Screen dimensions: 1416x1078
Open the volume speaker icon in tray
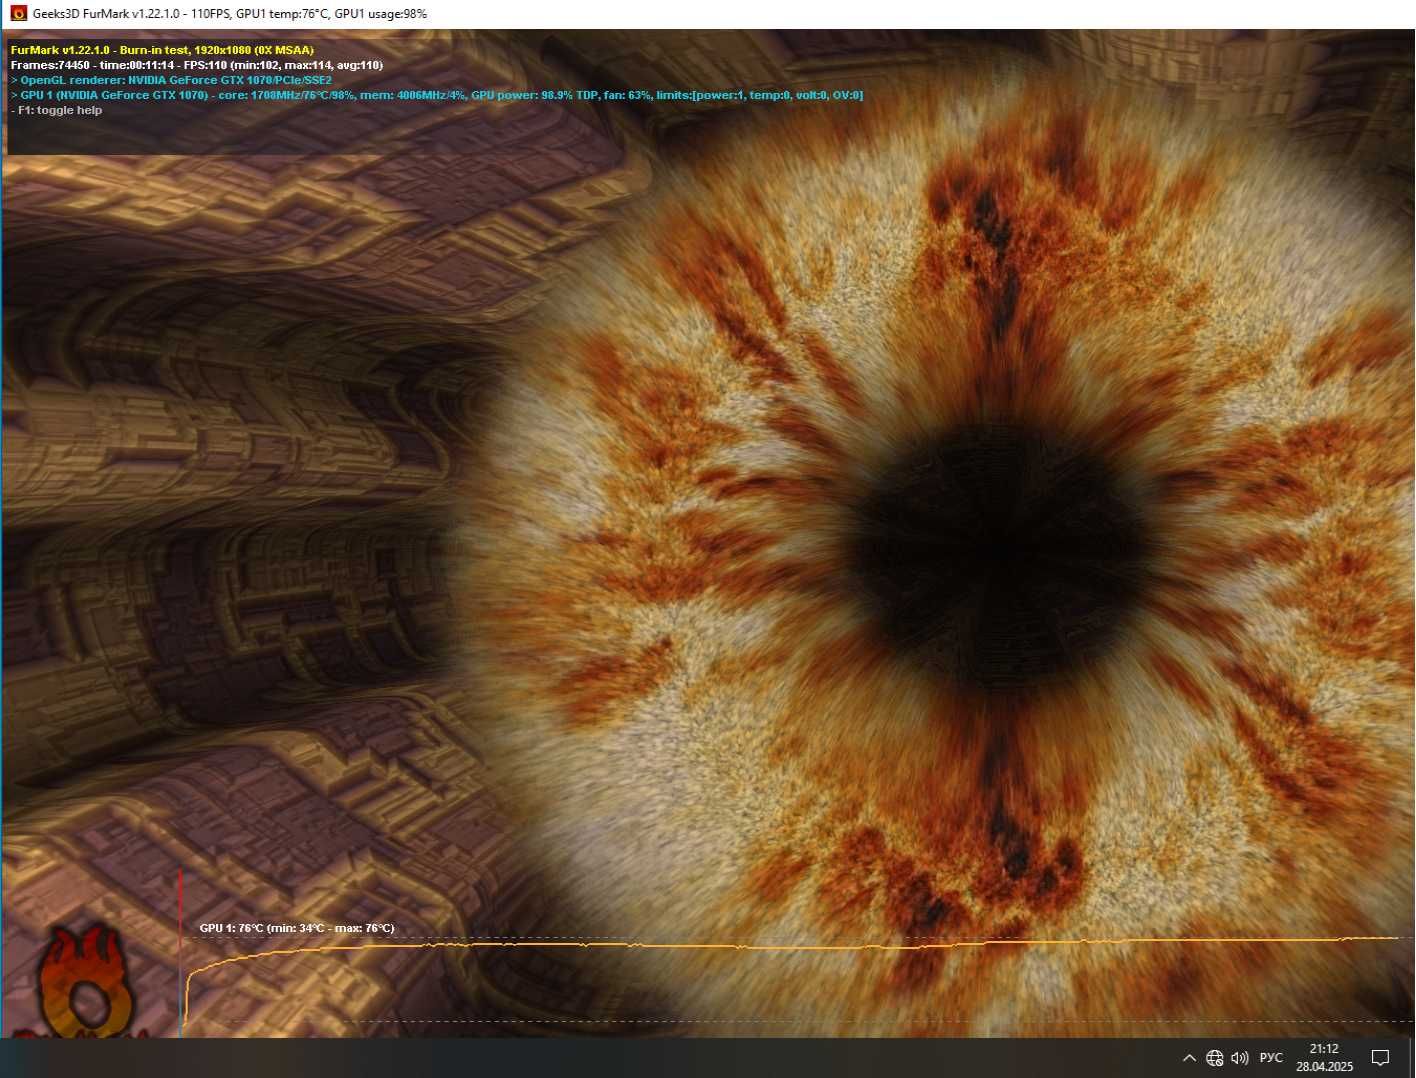pyautogui.click(x=1240, y=1058)
